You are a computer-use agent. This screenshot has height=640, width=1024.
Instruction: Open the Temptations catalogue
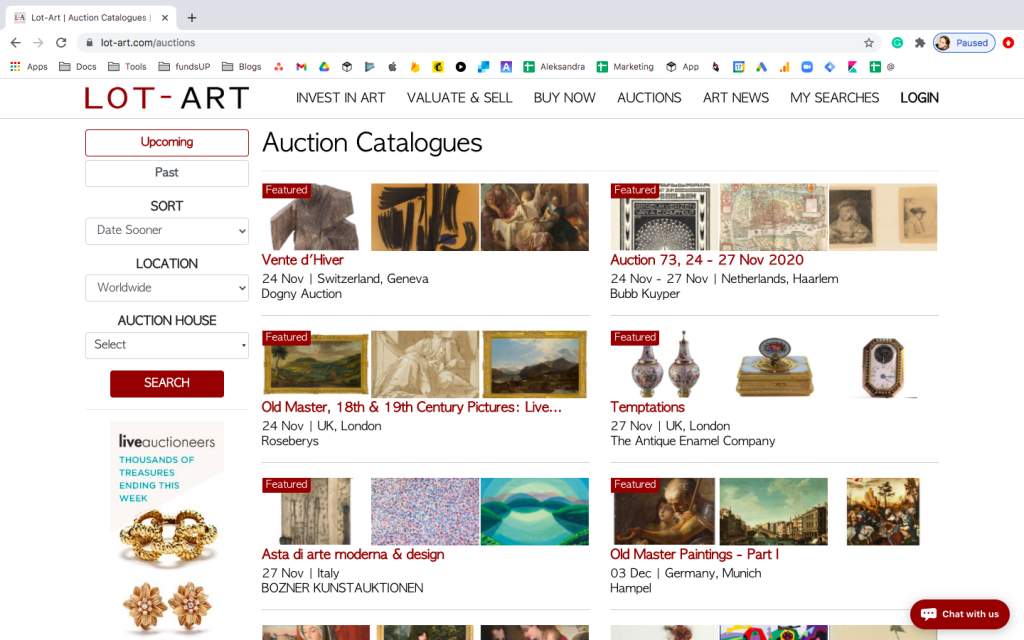point(647,408)
